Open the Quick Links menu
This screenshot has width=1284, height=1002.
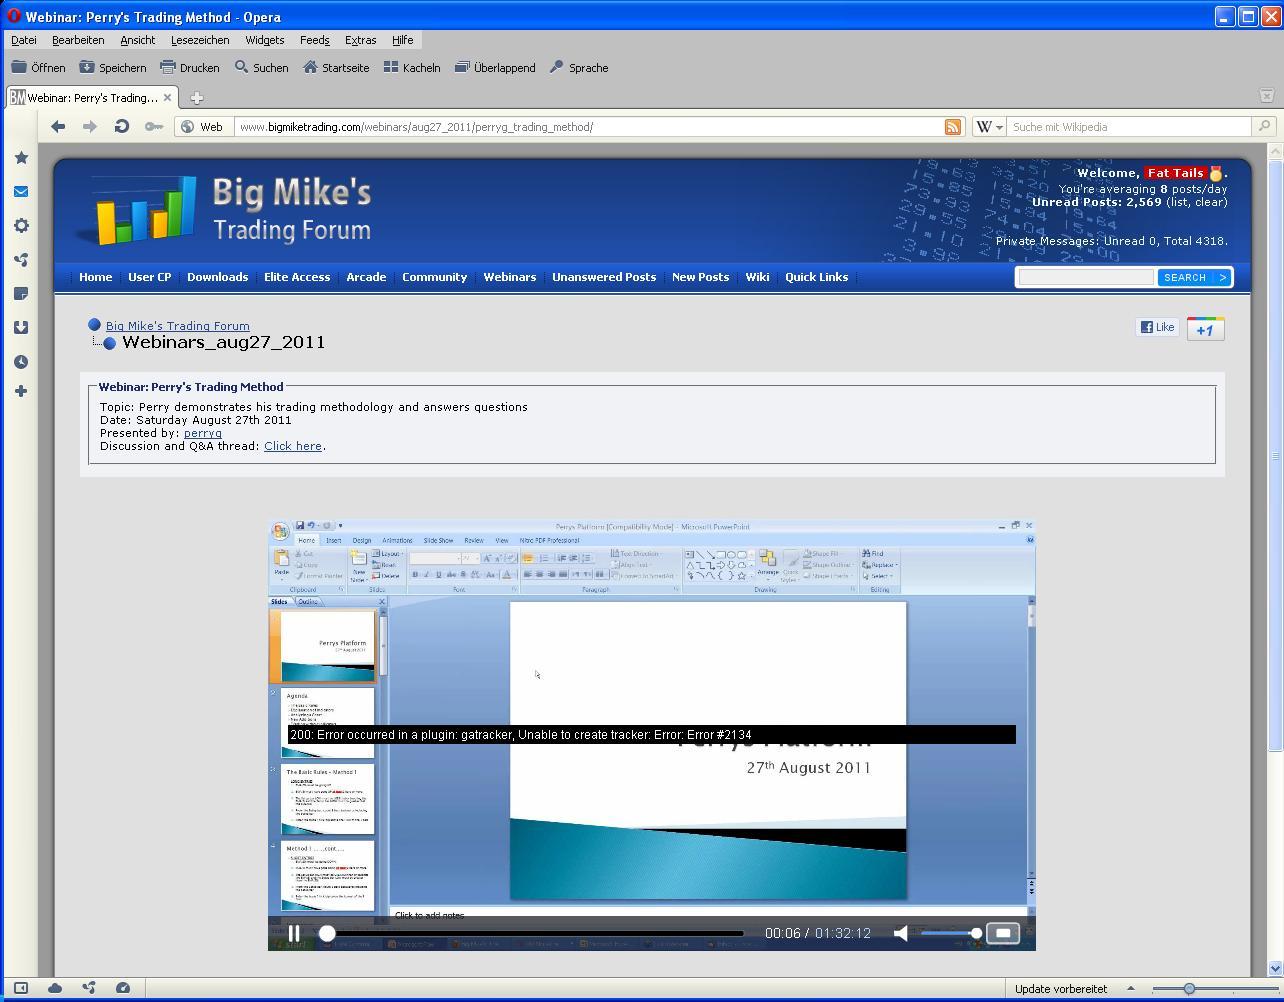click(816, 277)
